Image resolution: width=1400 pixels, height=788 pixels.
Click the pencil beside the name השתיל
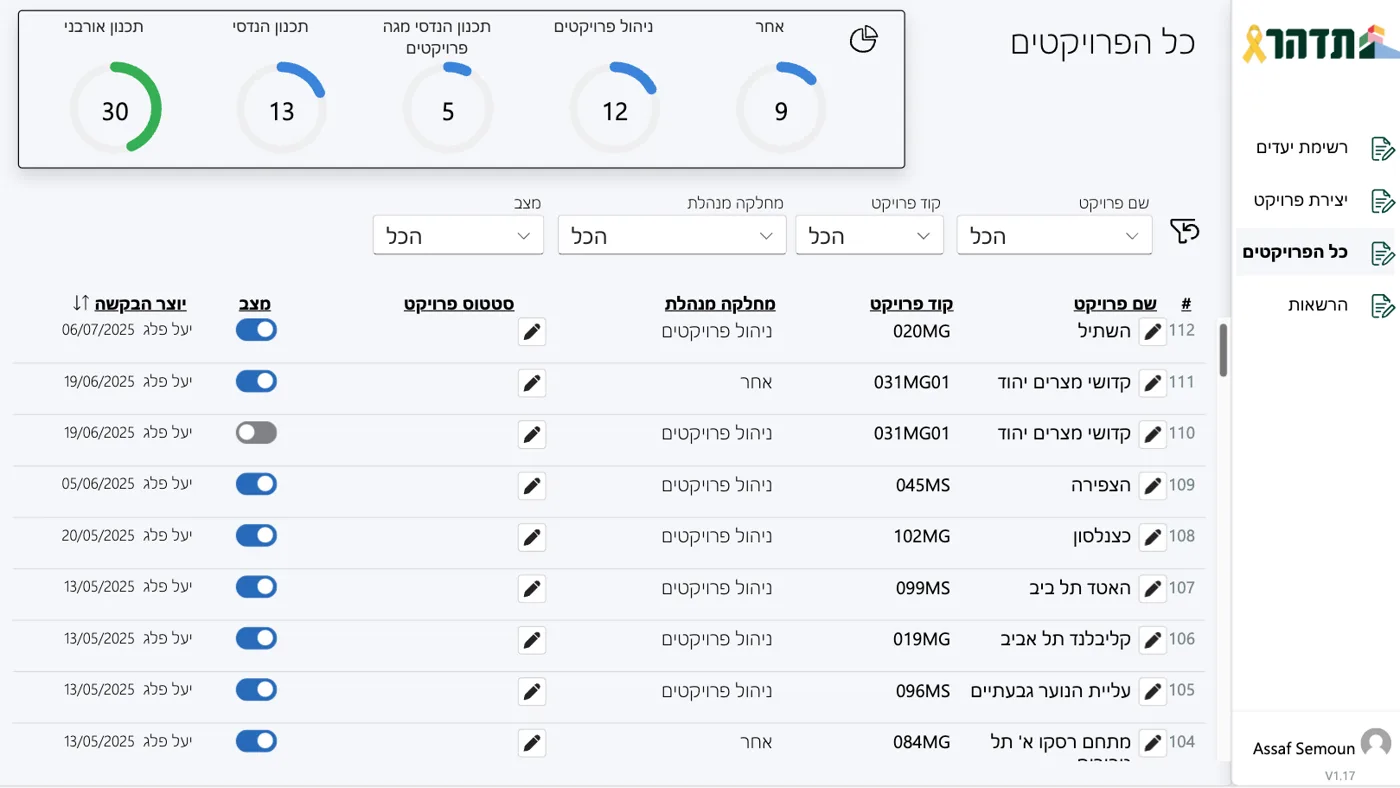pos(1153,331)
